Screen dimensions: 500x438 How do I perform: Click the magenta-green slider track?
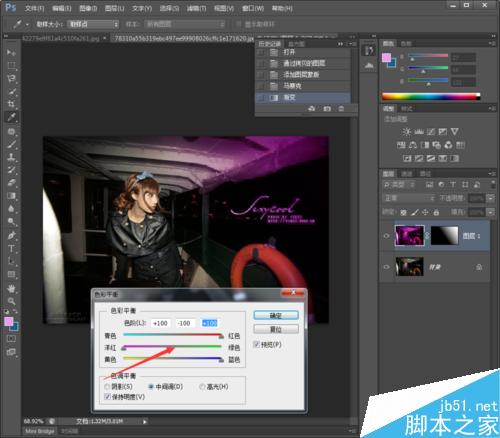click(172, 347)
